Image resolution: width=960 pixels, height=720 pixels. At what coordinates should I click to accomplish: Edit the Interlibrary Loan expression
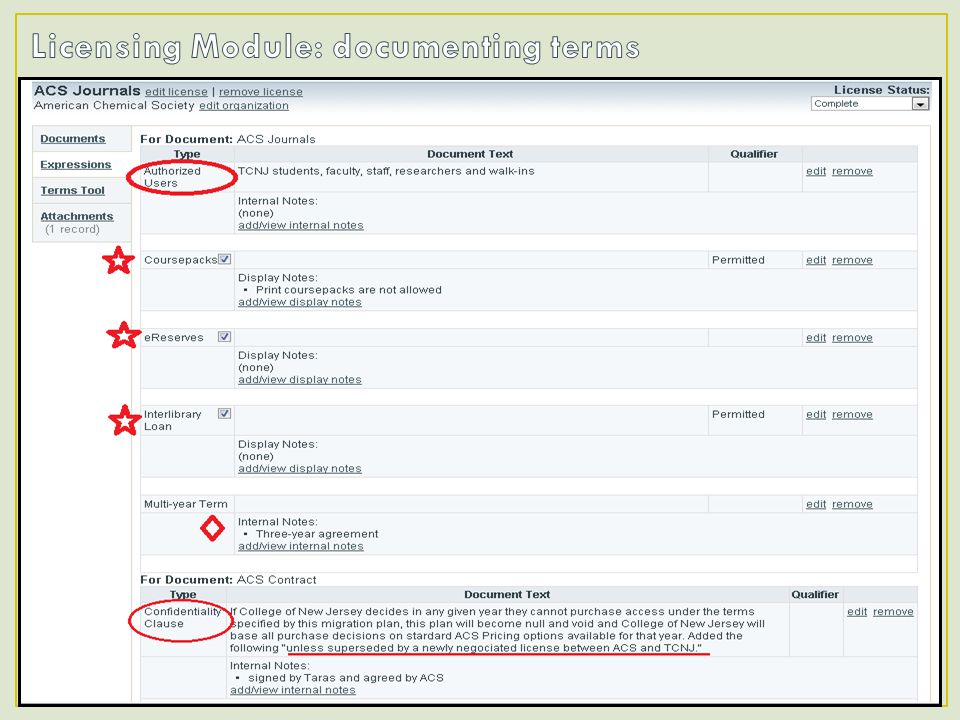pos(816,414)
